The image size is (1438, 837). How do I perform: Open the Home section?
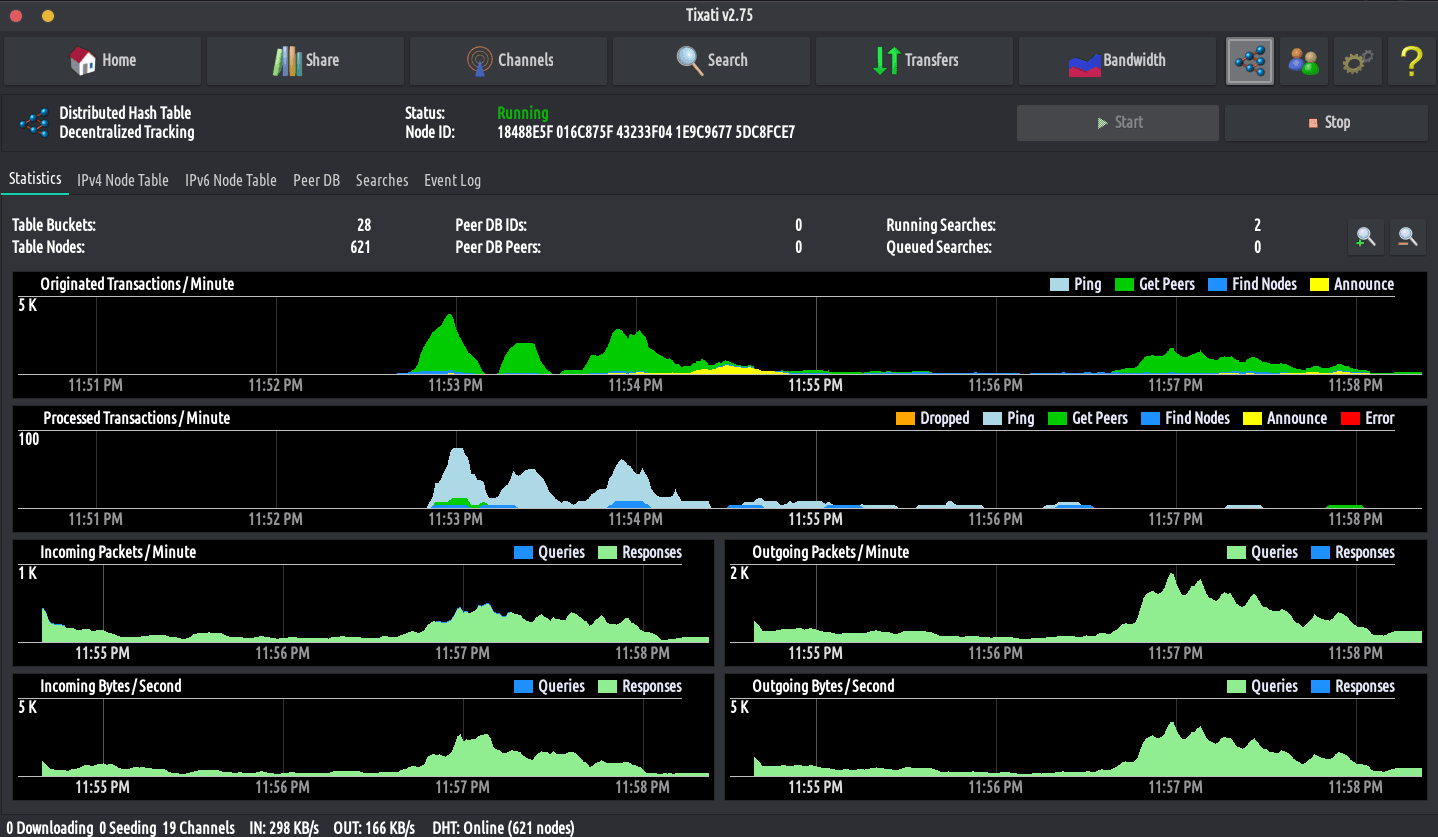pos(103,61)
